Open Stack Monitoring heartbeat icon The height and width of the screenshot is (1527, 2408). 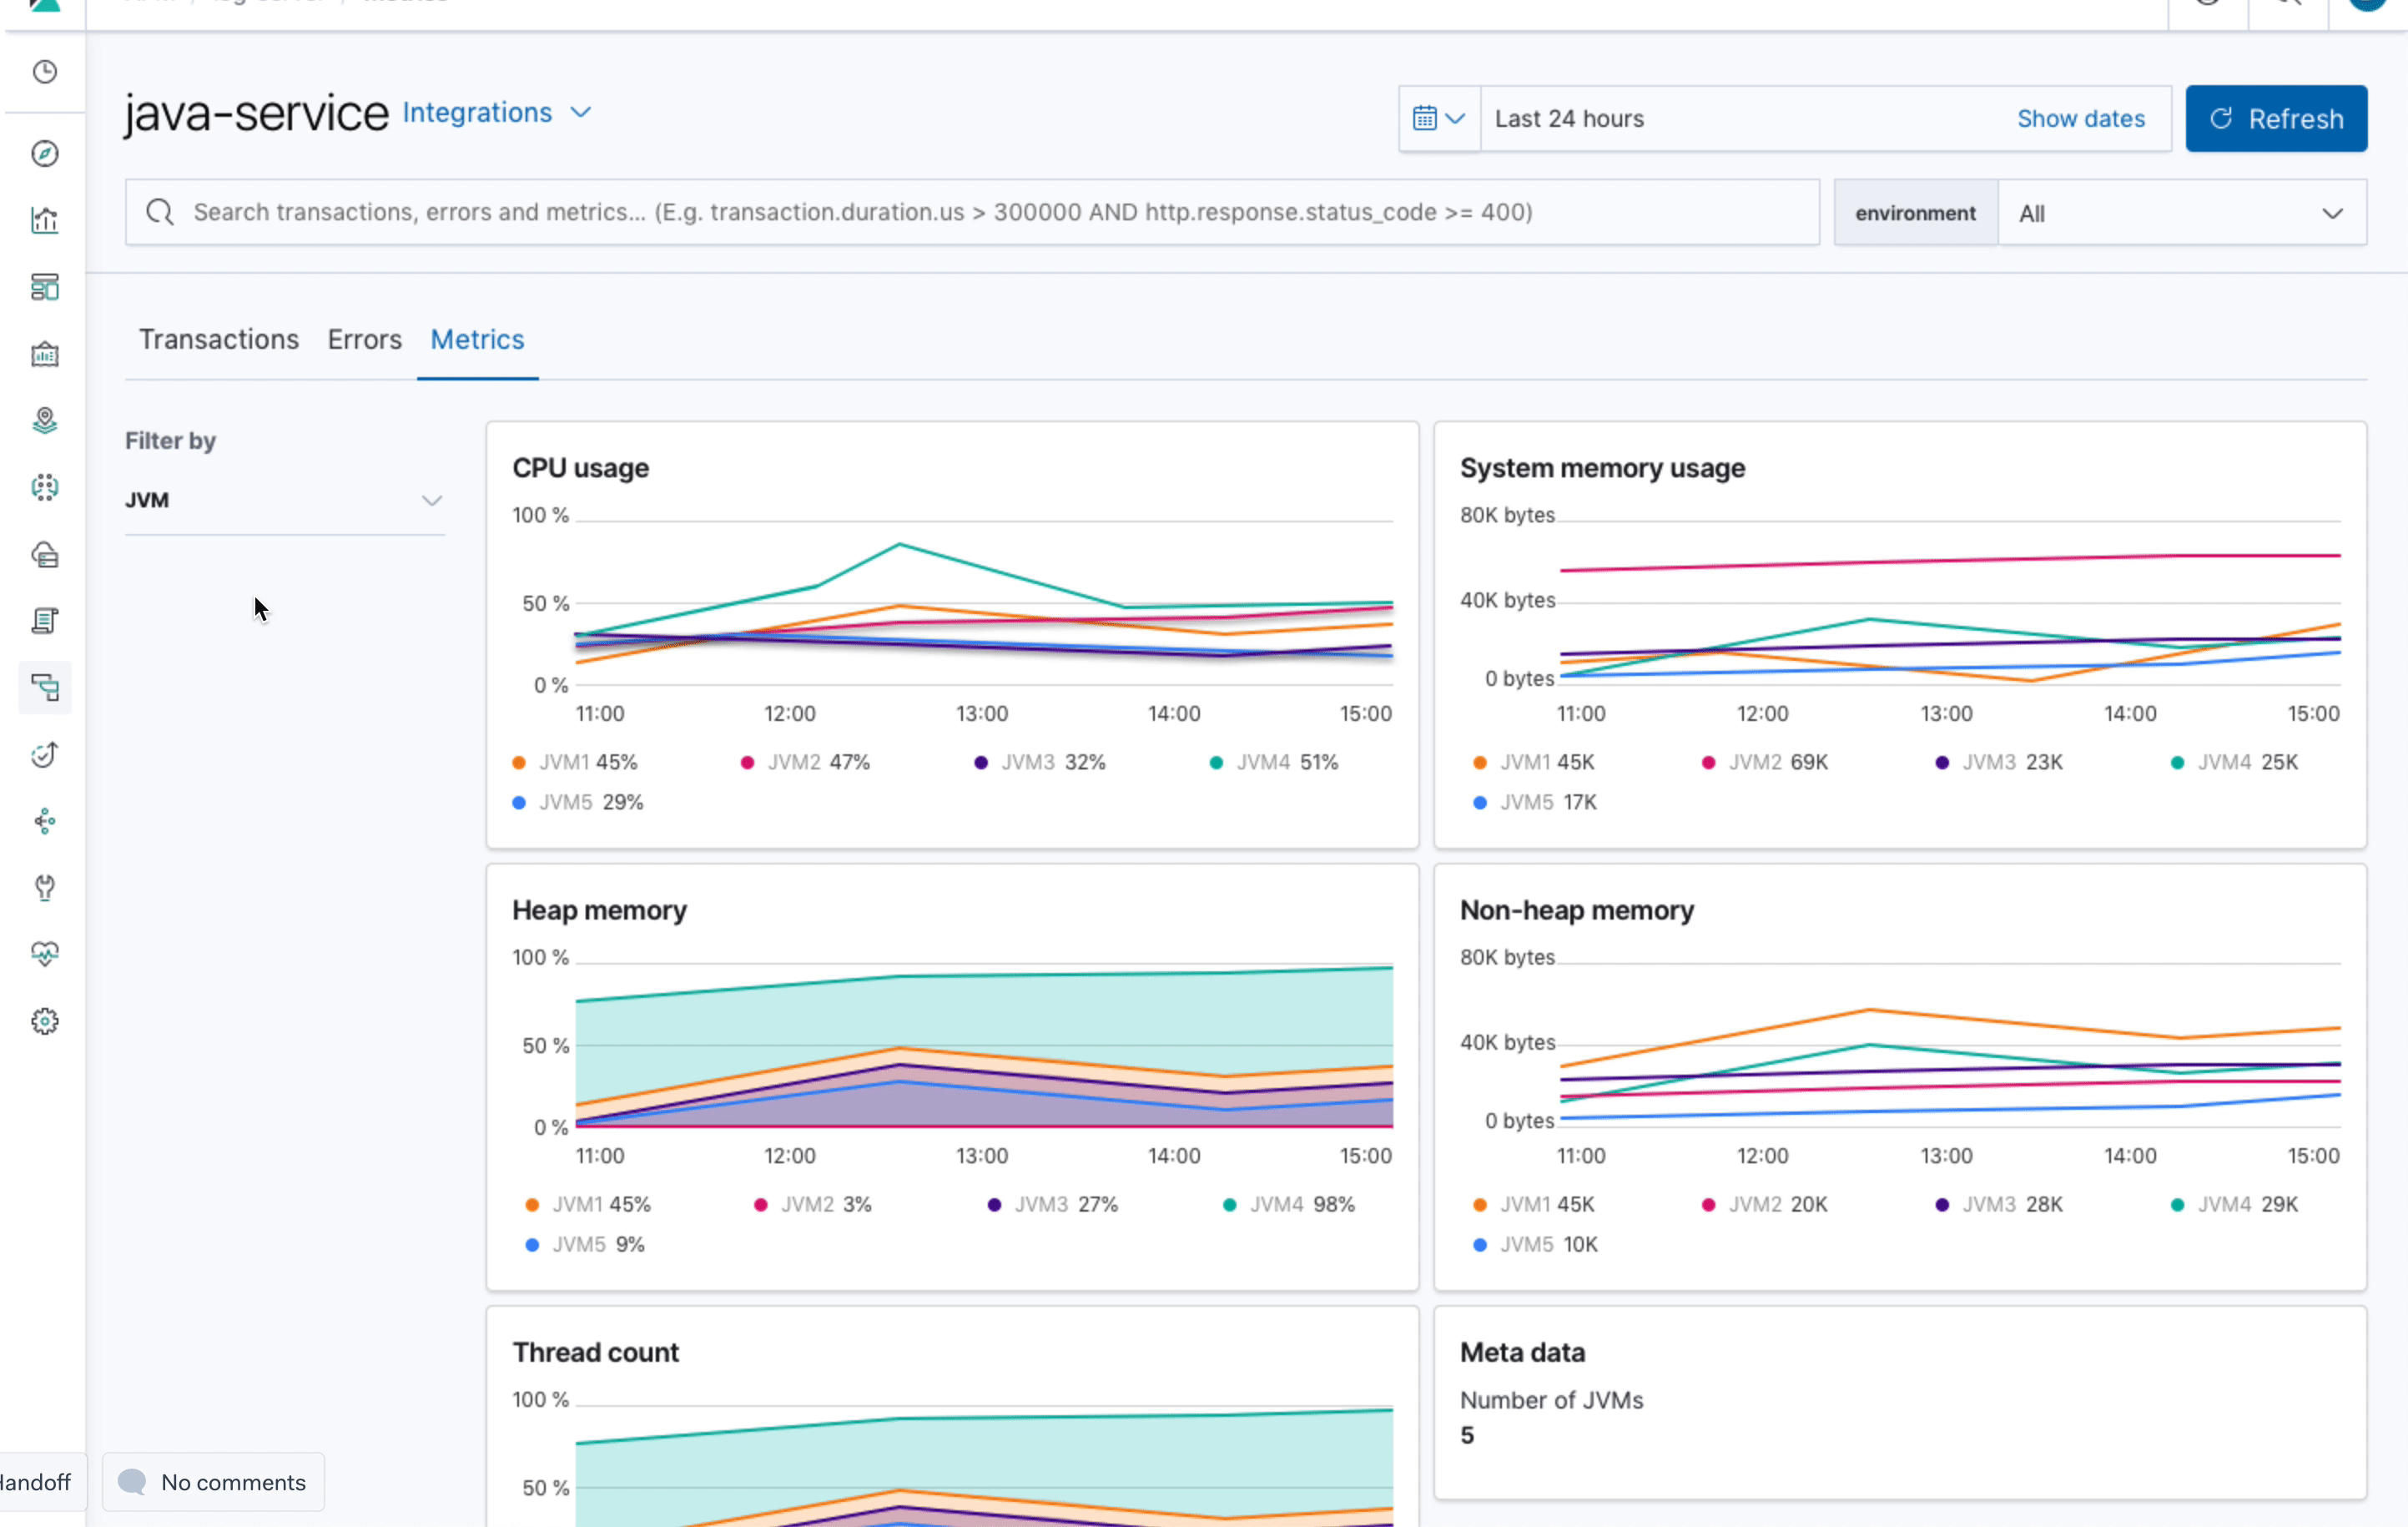pos(45,954)
